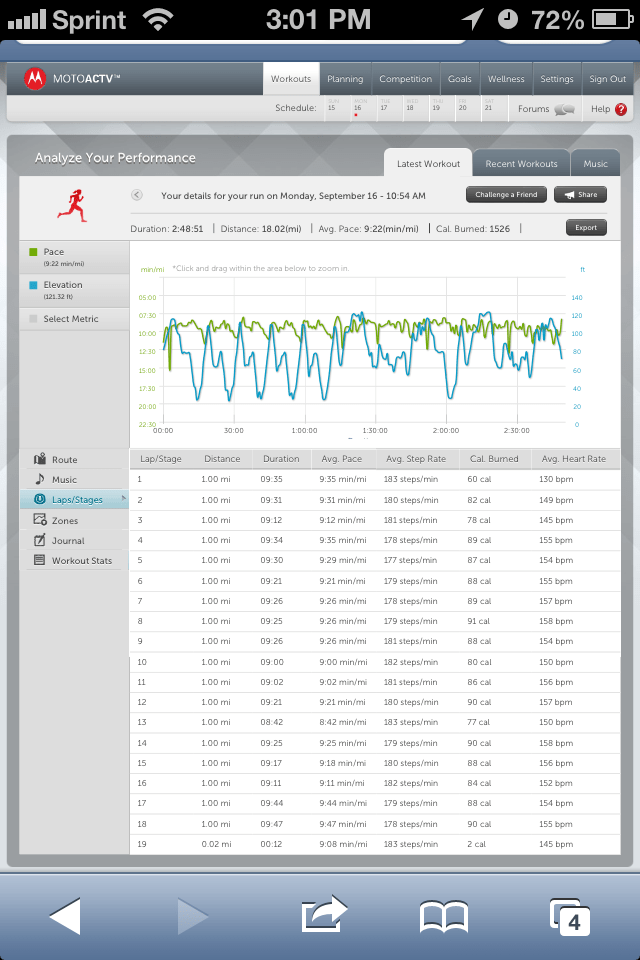Open the Planning menu tab
The width and height of the screenshot is (640, 960).
345,79
